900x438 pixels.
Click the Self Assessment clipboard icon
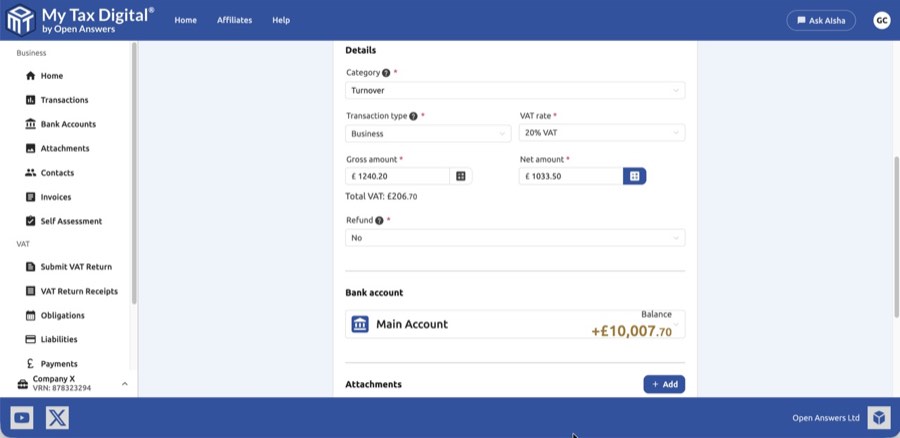[x=30, y=221]
